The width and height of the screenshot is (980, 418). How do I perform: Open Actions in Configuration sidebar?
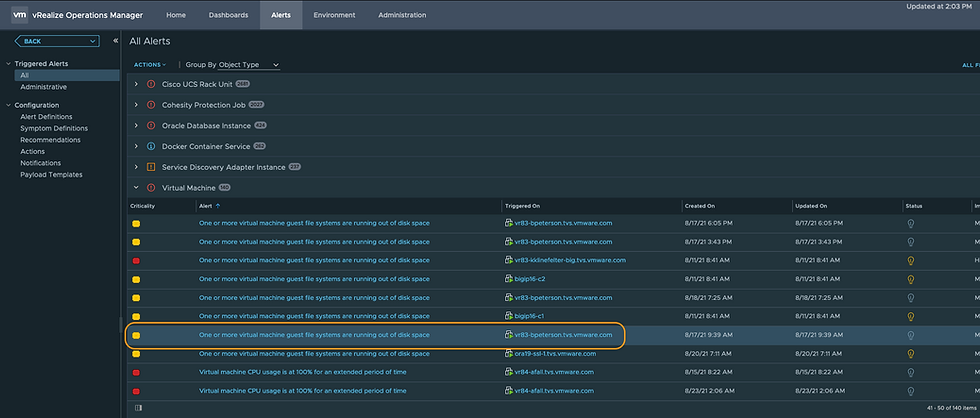(32, 151)
